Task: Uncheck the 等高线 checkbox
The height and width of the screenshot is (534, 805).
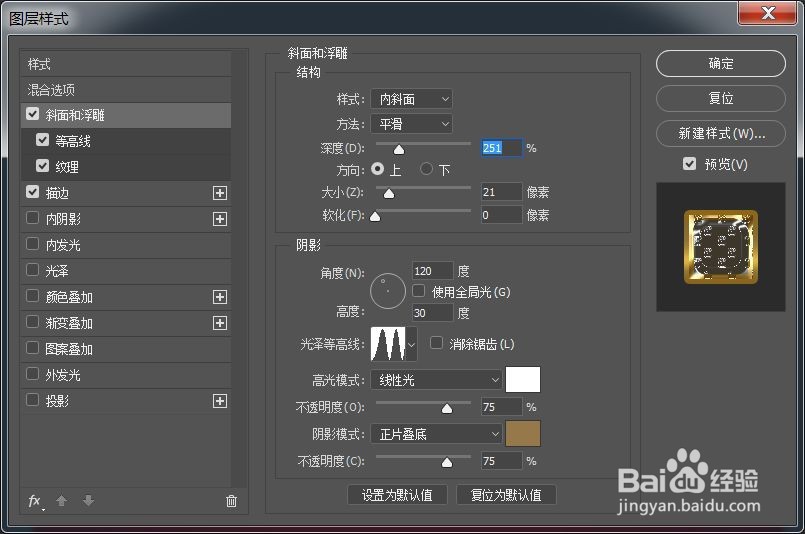Action: 43,140
